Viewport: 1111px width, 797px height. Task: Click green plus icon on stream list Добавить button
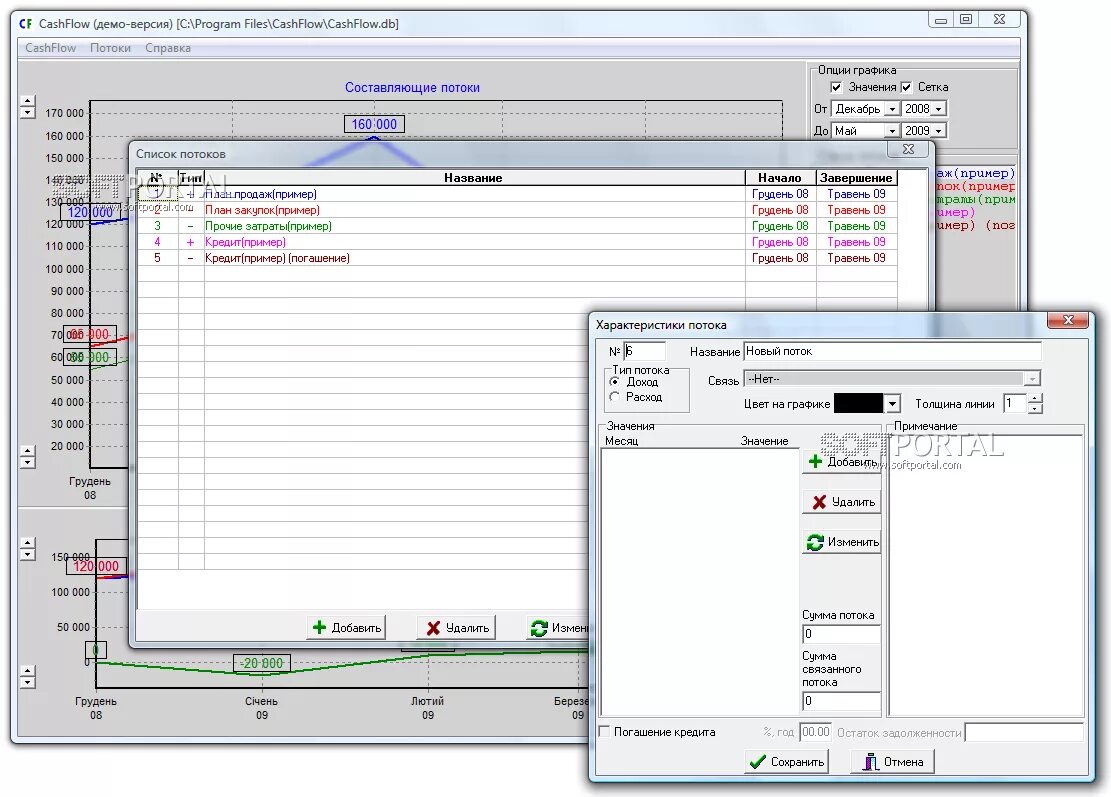click(320, 627)
